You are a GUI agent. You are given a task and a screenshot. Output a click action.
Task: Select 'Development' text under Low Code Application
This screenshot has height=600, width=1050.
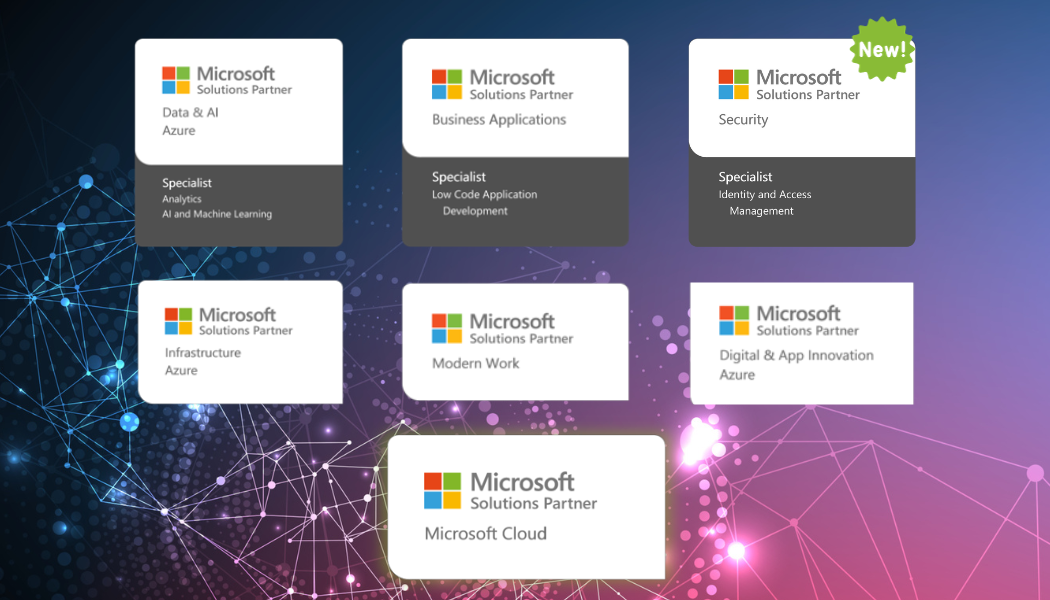click(x=475, y=211)
